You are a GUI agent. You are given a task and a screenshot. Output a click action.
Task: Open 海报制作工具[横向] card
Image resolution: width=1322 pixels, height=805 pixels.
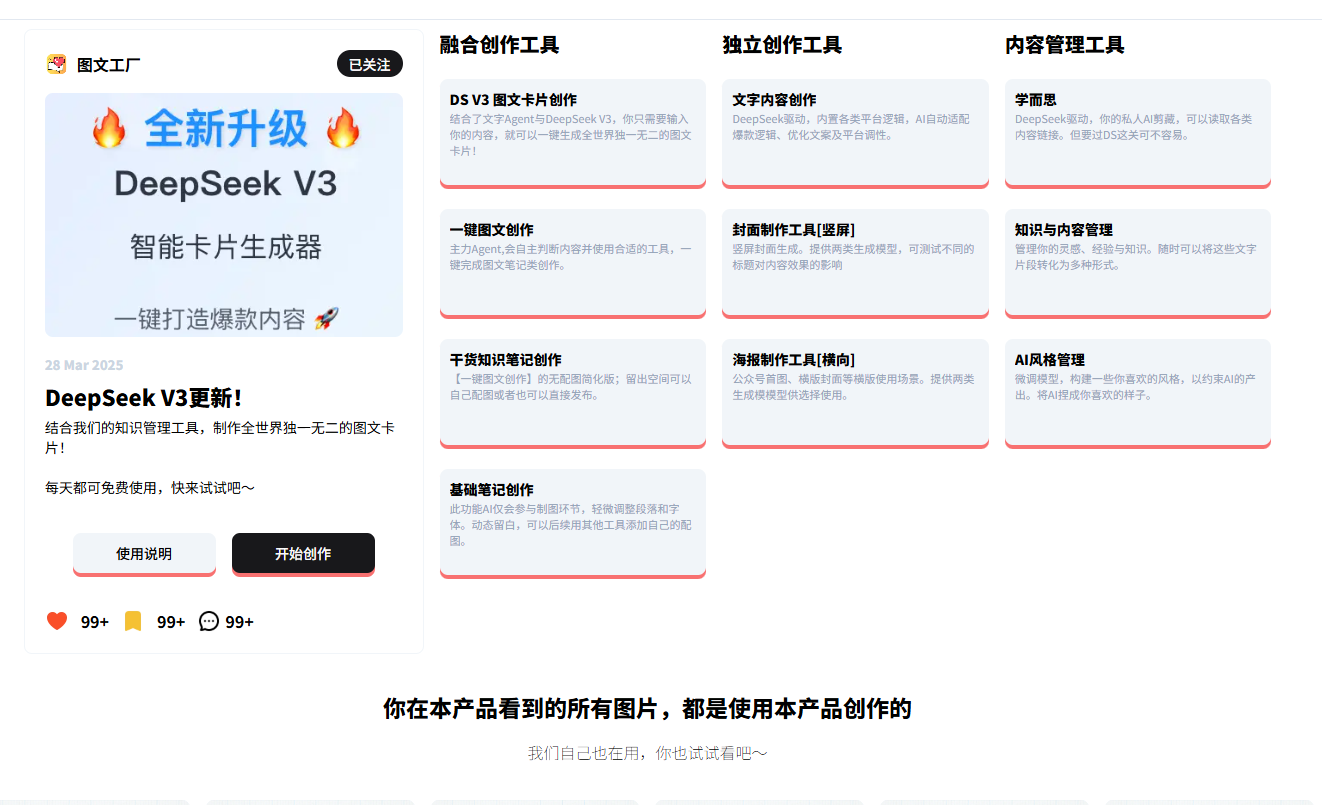[x=855, y=392]
